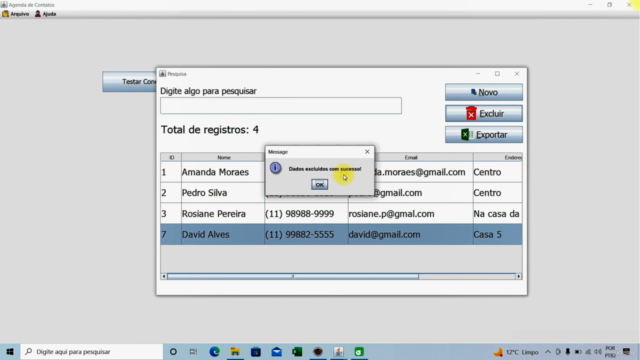This screenshot has height=360, width=640.
Task: Click the Testar Conexão button behind Pesquisa
Action: tap(129, 82)
